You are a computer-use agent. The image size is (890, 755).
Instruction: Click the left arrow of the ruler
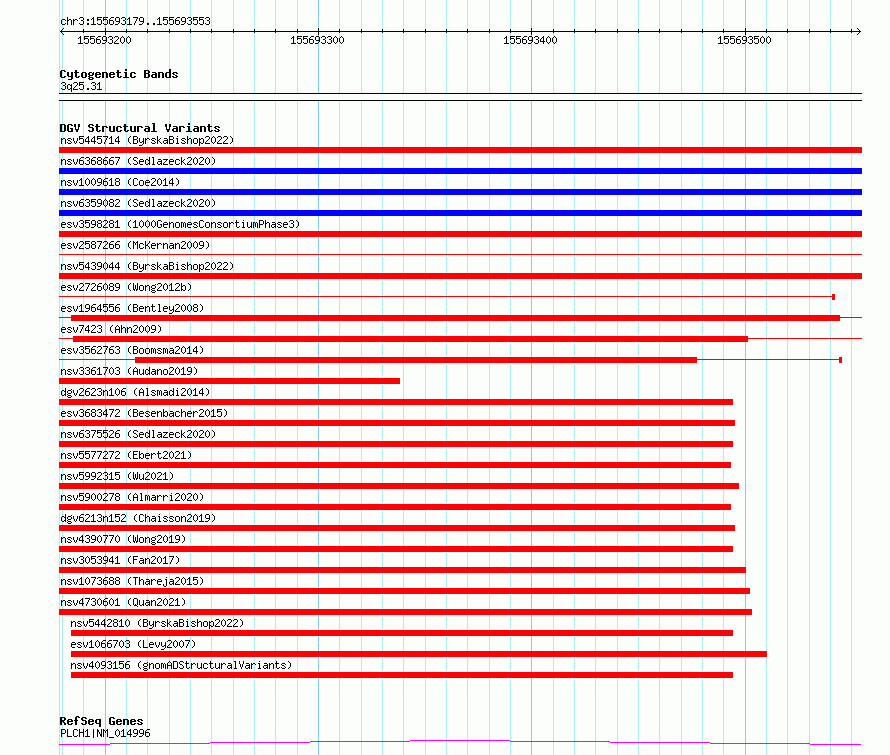[62, 32]
